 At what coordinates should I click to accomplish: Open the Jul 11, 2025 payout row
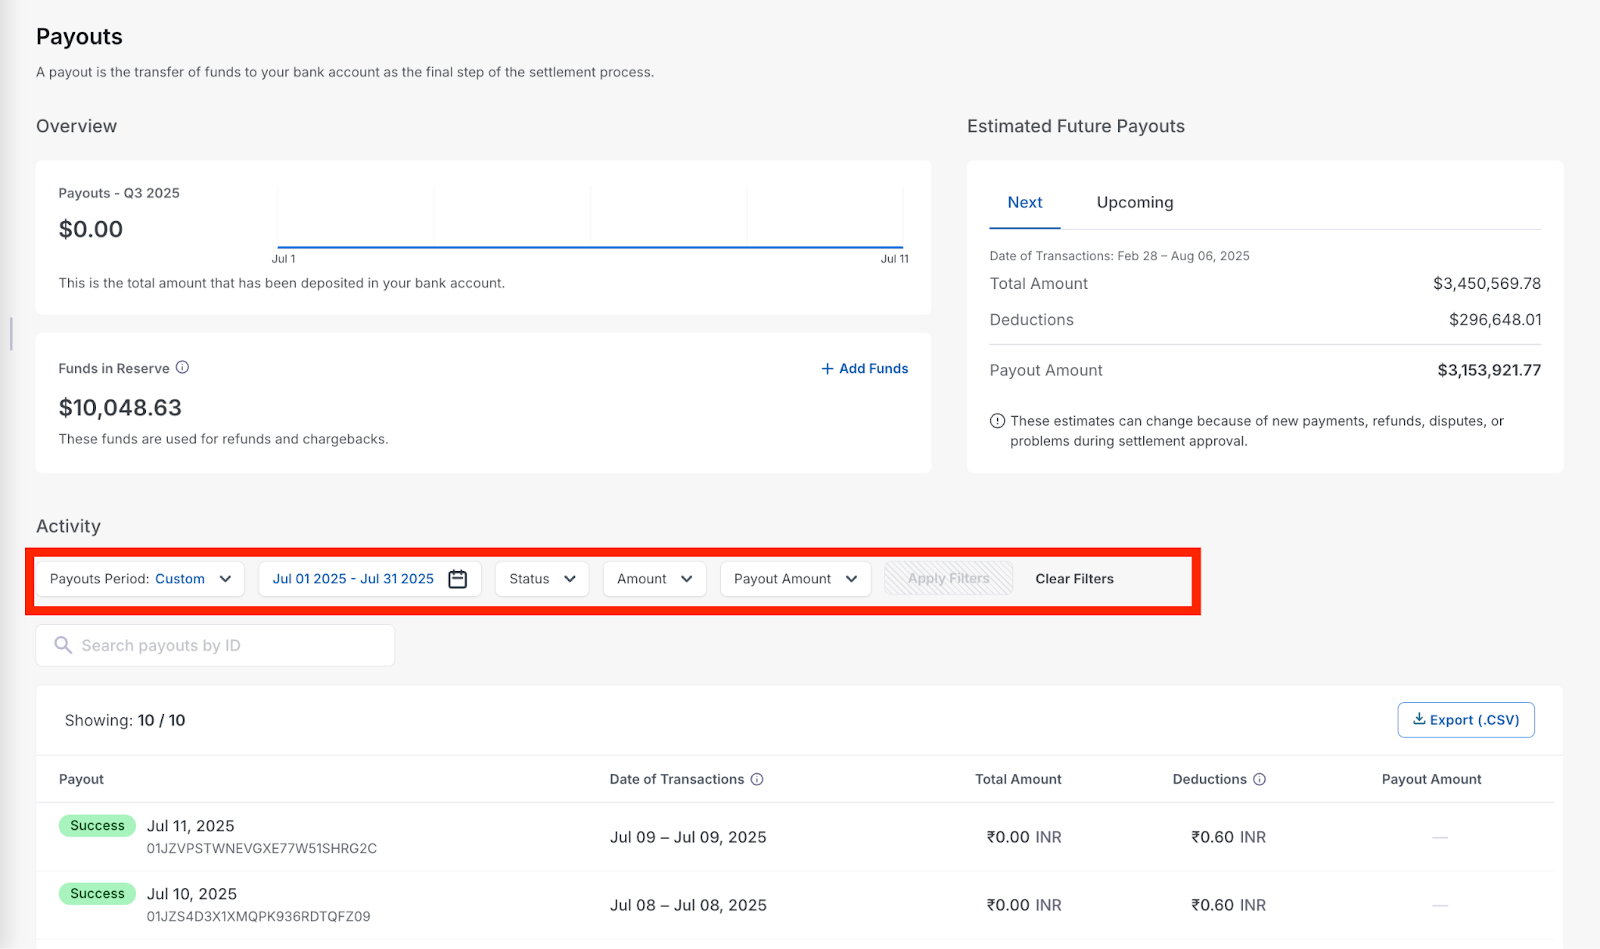point(795,837)
